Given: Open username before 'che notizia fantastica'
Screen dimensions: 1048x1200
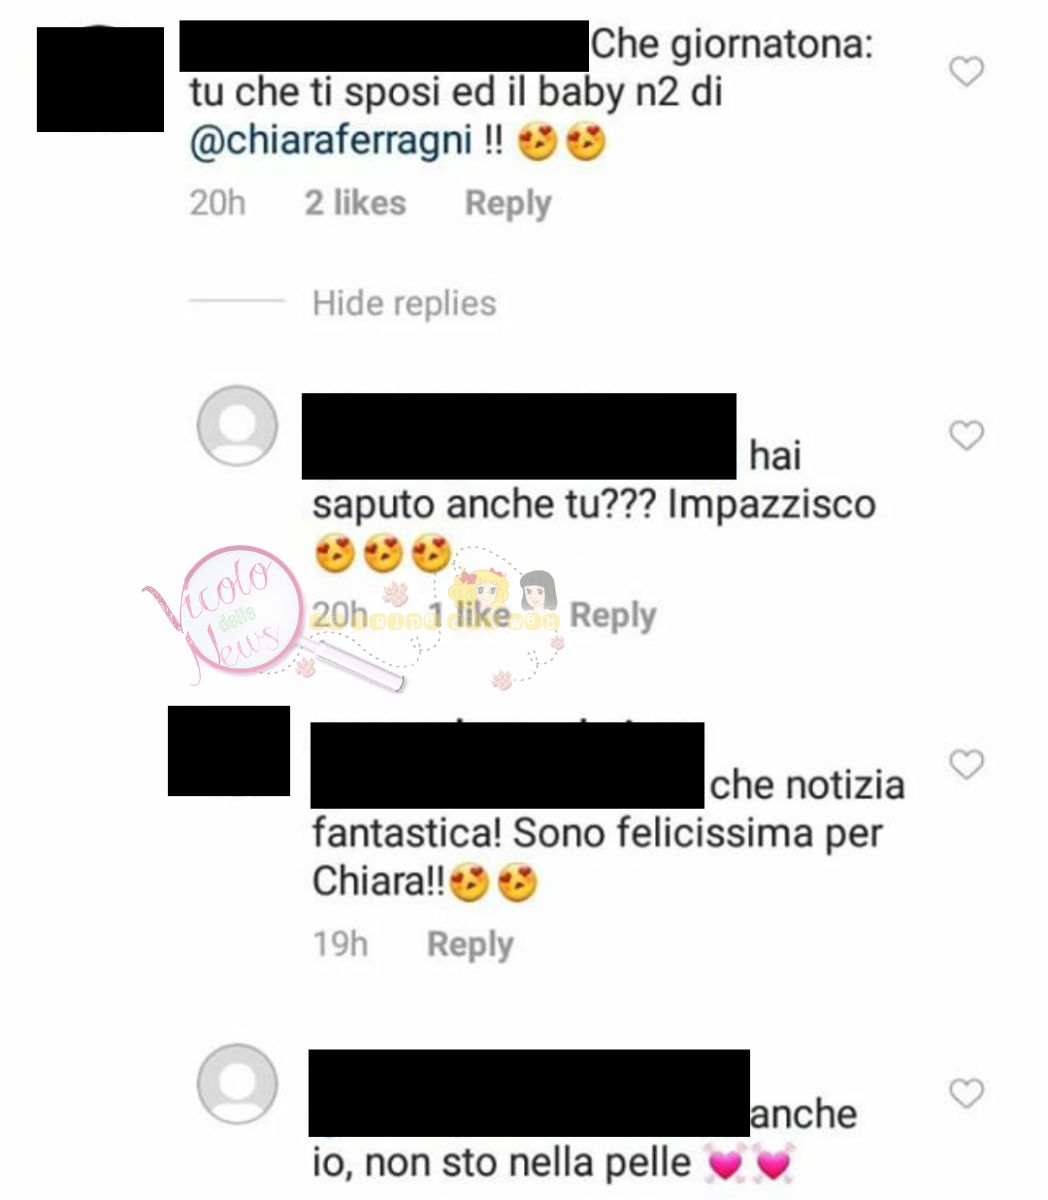Looking at the screenshot, I should [507, 765].
